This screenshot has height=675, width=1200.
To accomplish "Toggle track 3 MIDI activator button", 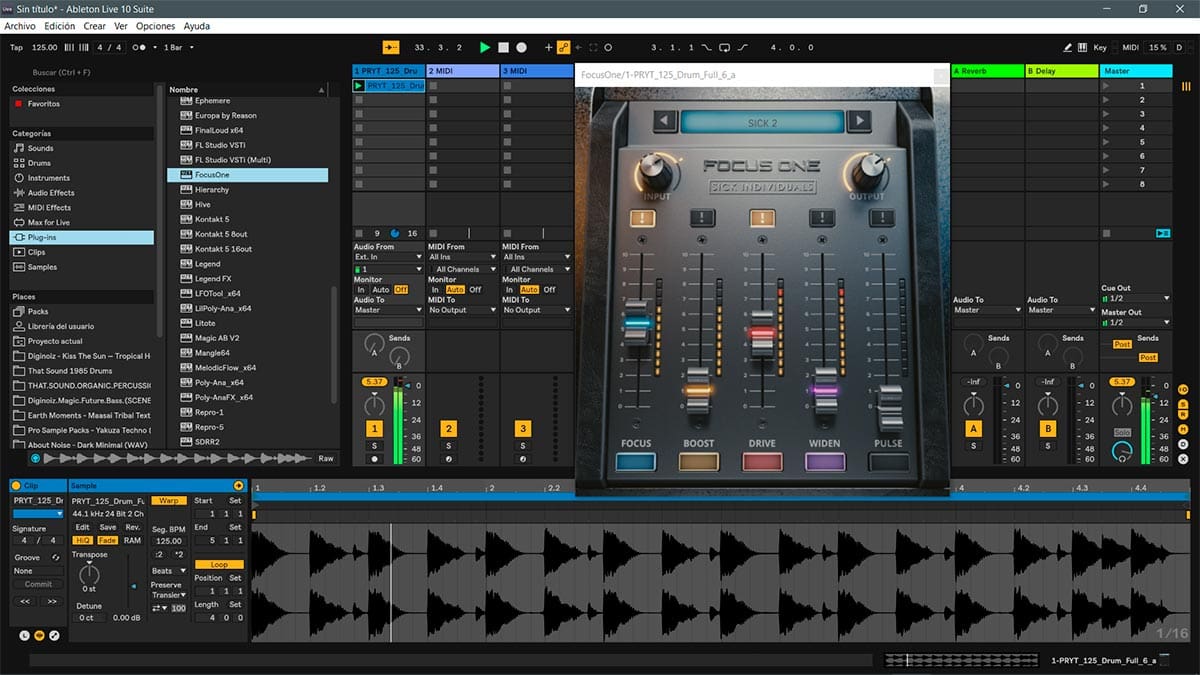I will 522,428.
